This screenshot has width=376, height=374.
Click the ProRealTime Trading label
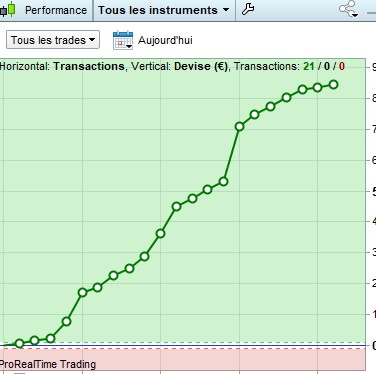tap(48, 364)
